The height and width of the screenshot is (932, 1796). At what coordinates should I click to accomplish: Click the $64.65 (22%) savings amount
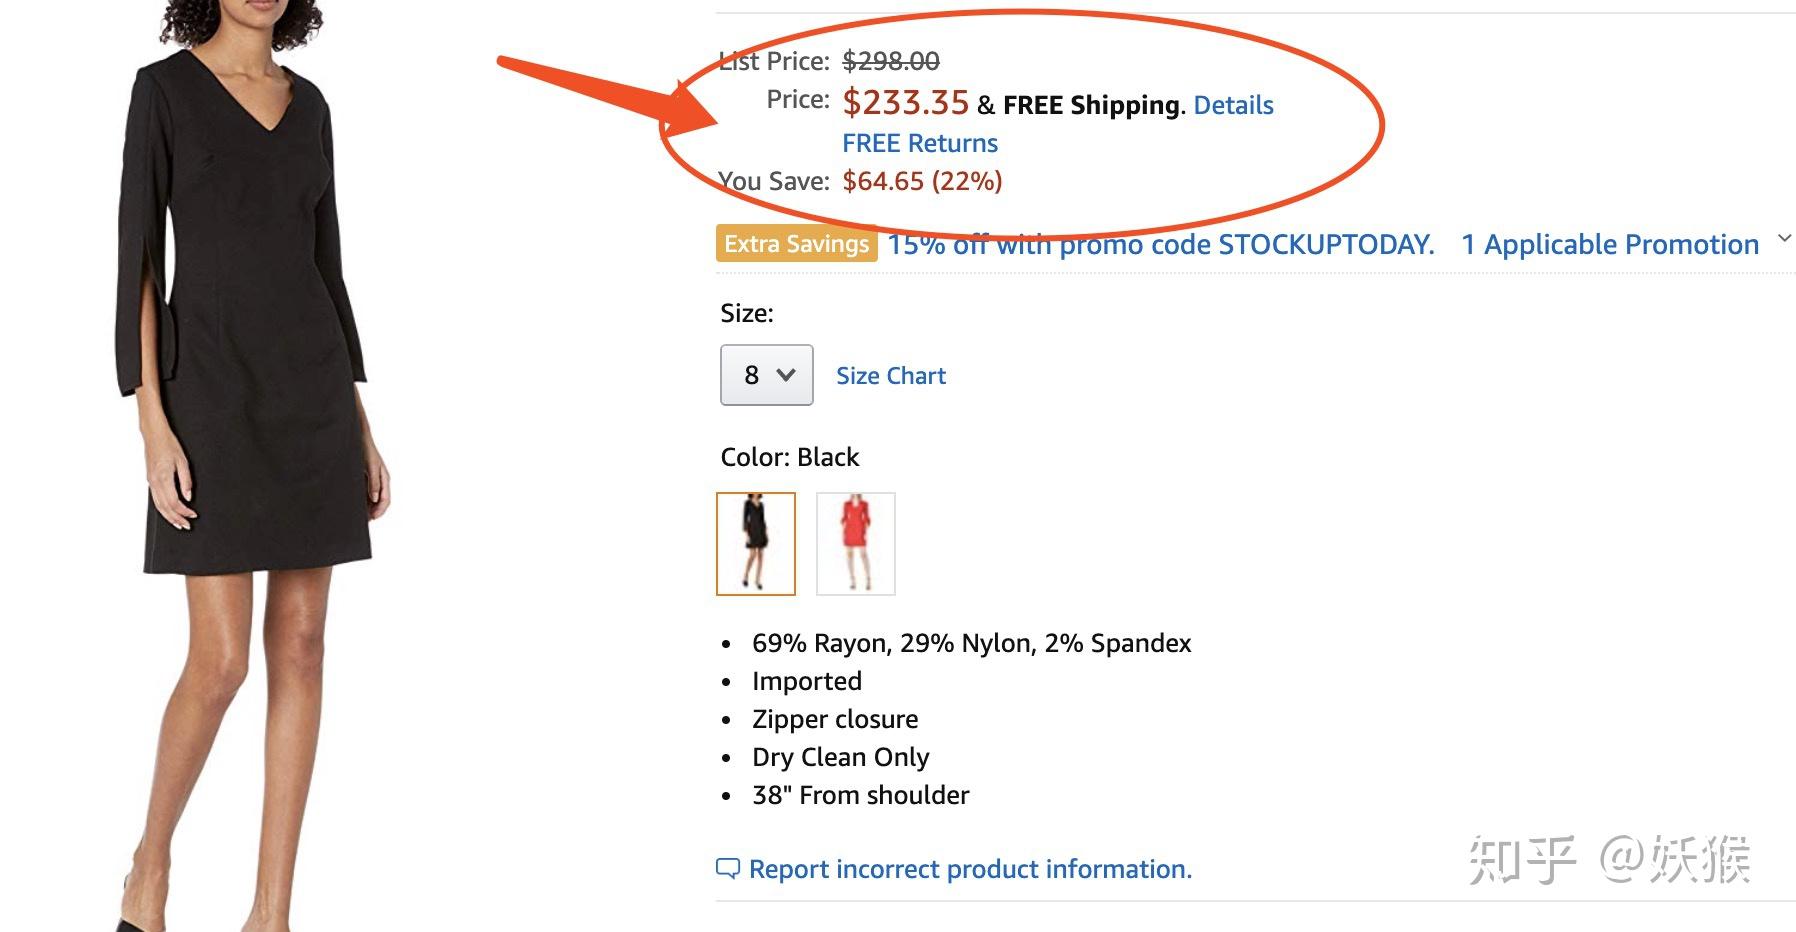(922, 181)
